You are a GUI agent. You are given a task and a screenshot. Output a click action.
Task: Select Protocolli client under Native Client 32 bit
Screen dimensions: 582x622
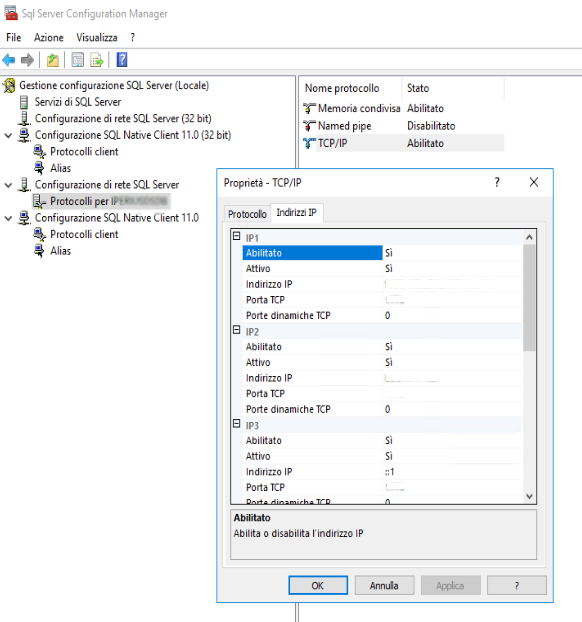point(84,152)
